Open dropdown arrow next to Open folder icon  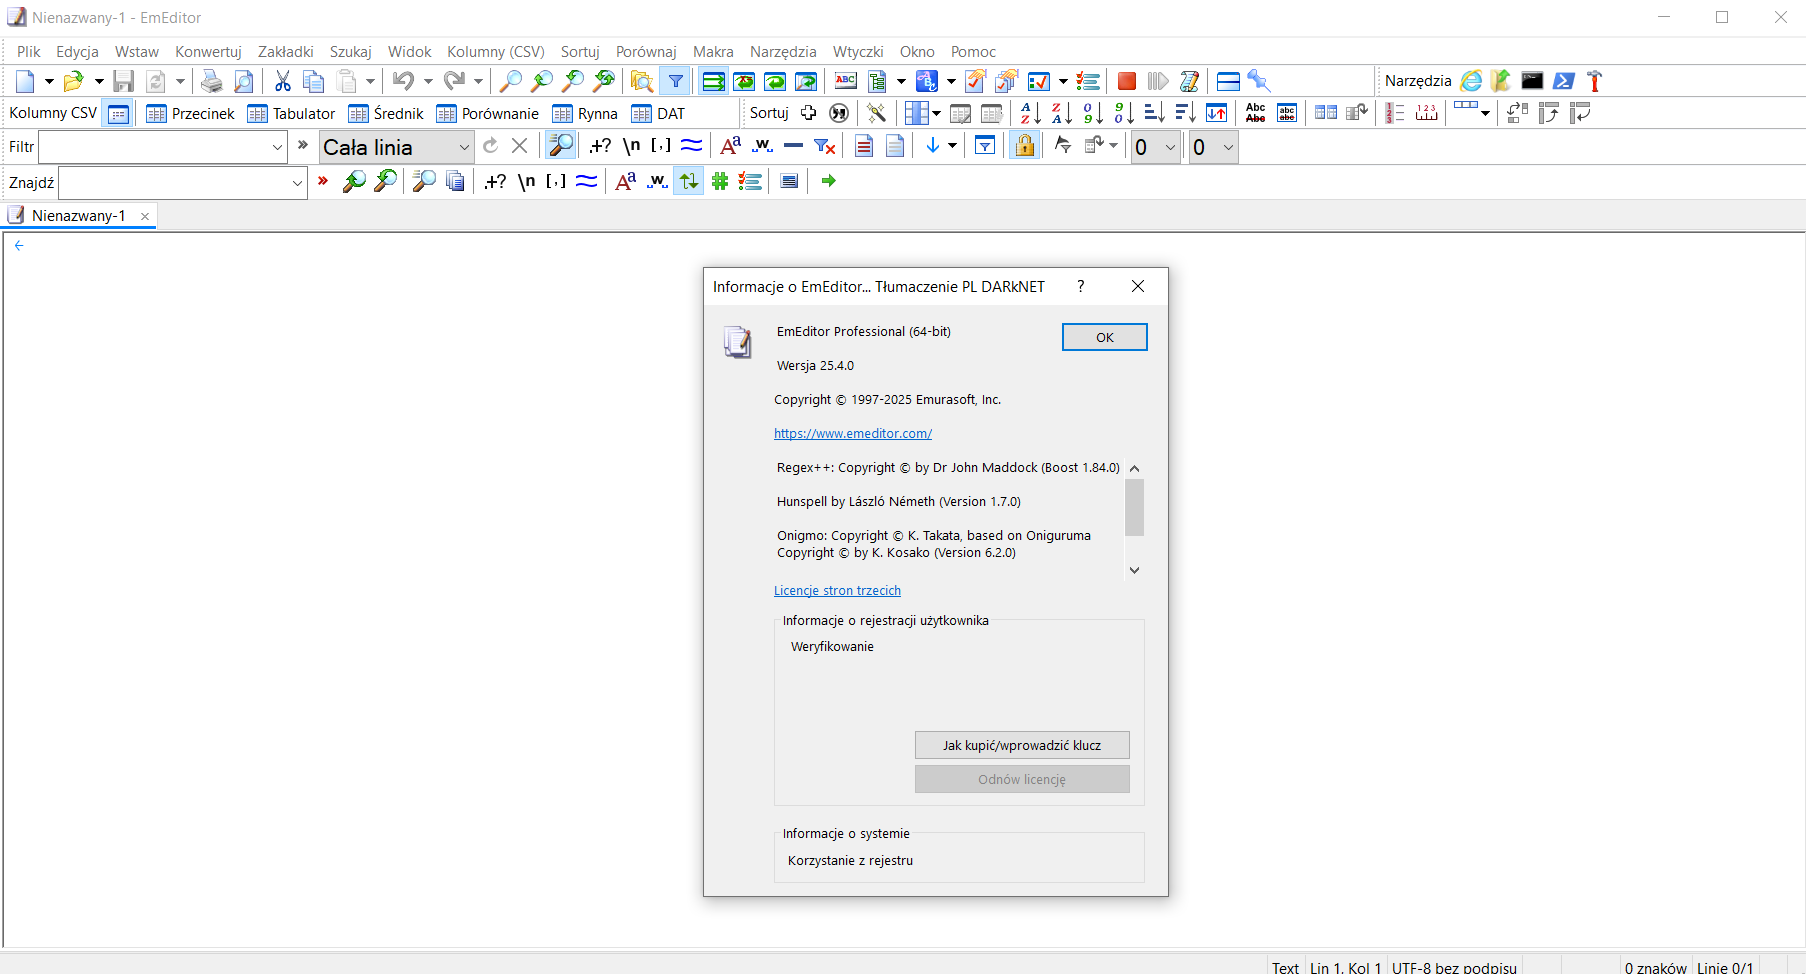pos(98,81)
